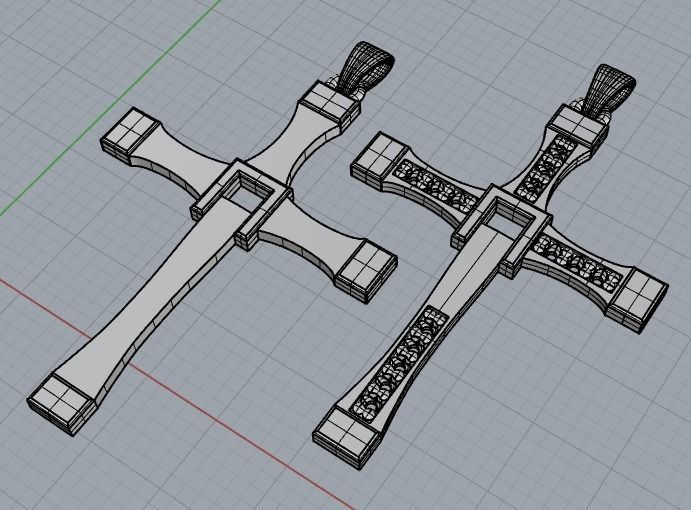The width and height of the screenshot is (691, 510).
Task: Pick the square center frame of gem-set cross
Action: coord(502,231)
